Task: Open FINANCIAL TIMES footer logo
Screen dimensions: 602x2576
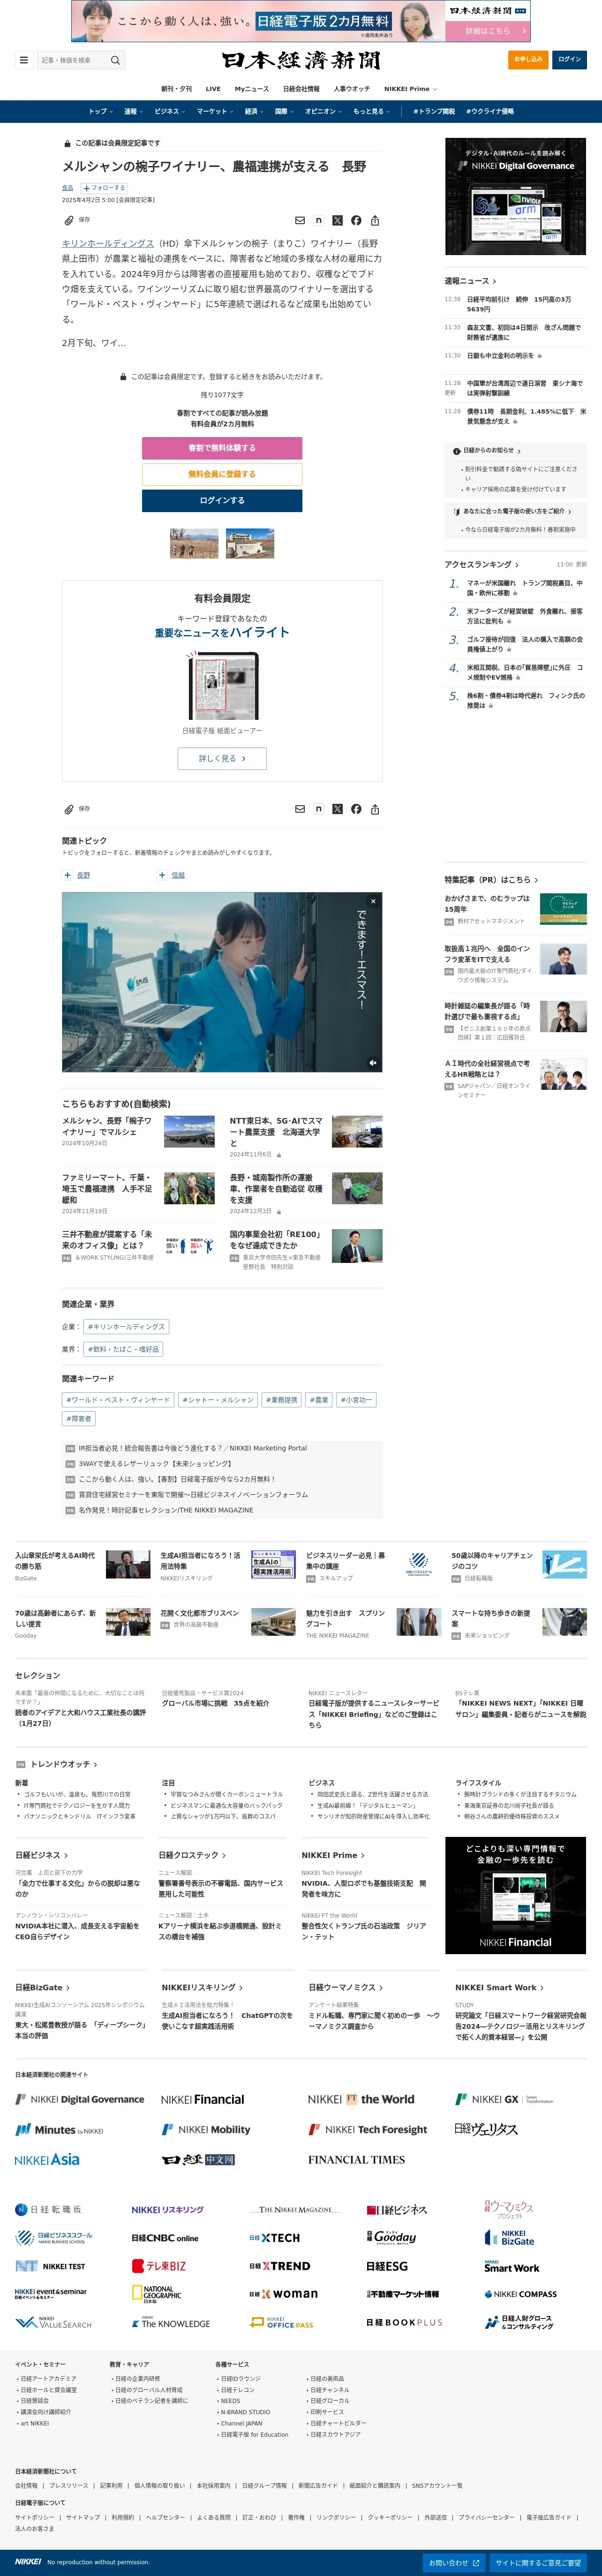Action: coord(356,2159)
